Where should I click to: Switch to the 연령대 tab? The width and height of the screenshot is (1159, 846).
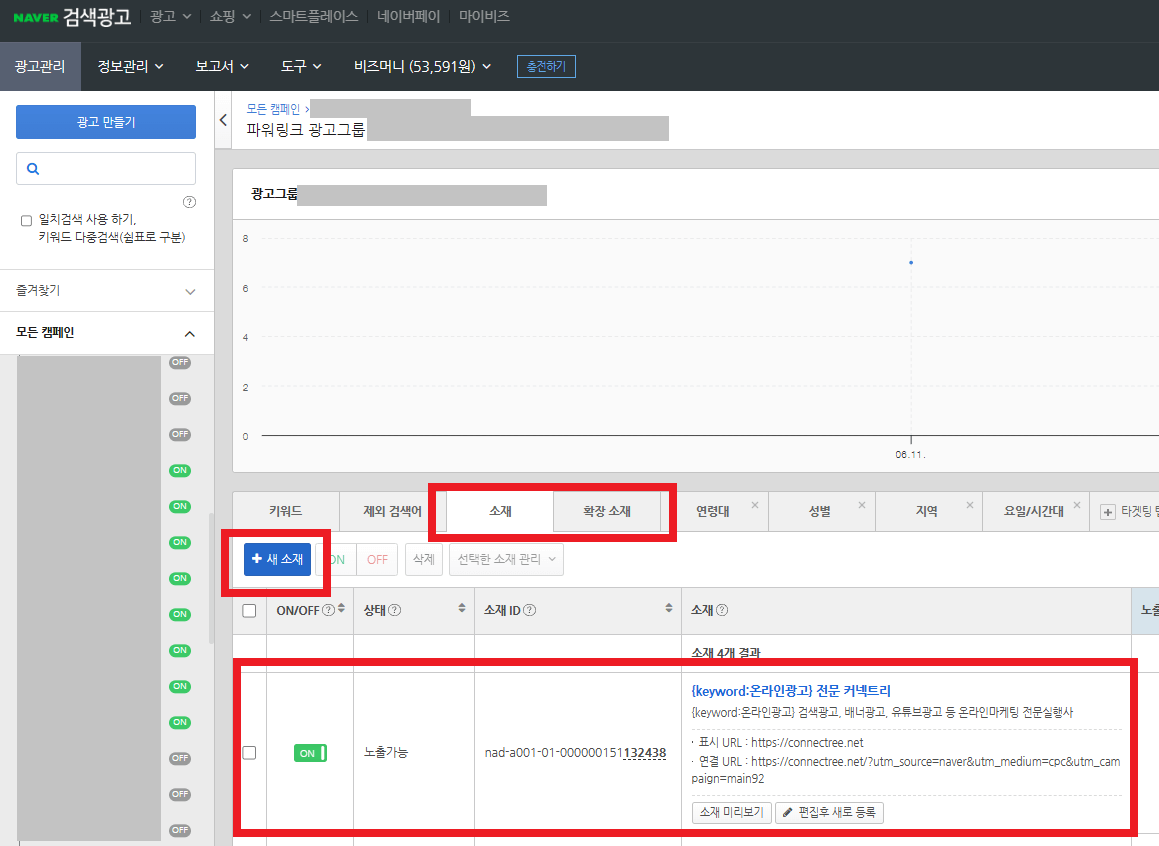713,511
